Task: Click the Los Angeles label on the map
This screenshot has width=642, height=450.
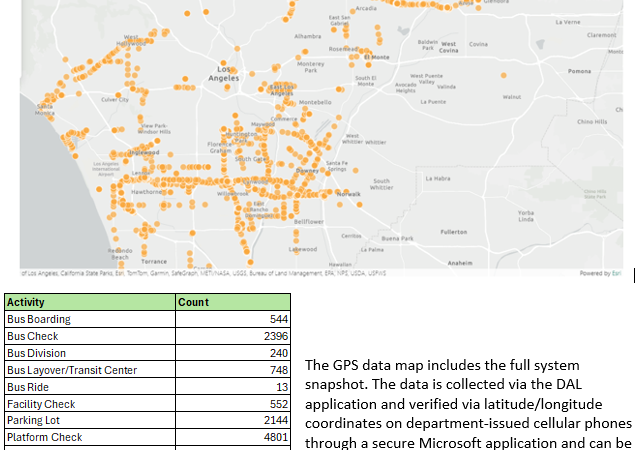Action: [222, 75]
